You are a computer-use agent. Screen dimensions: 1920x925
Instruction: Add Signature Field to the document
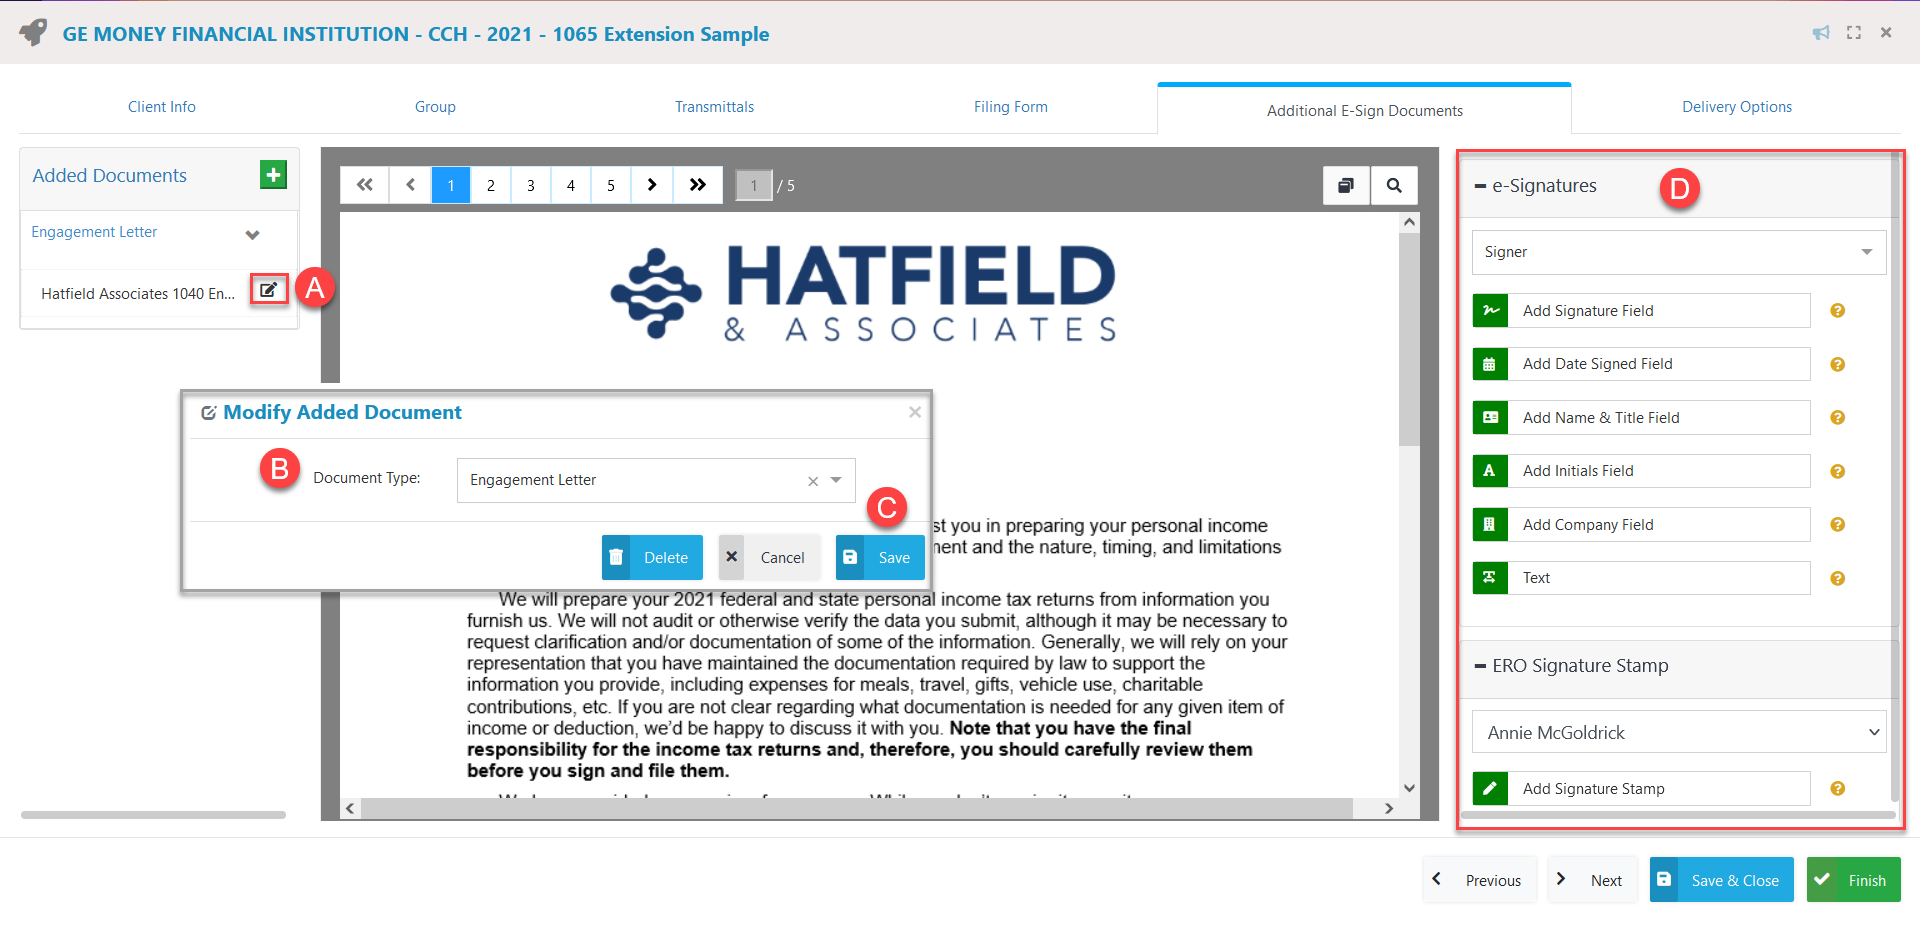click(x=1641, y=311)
